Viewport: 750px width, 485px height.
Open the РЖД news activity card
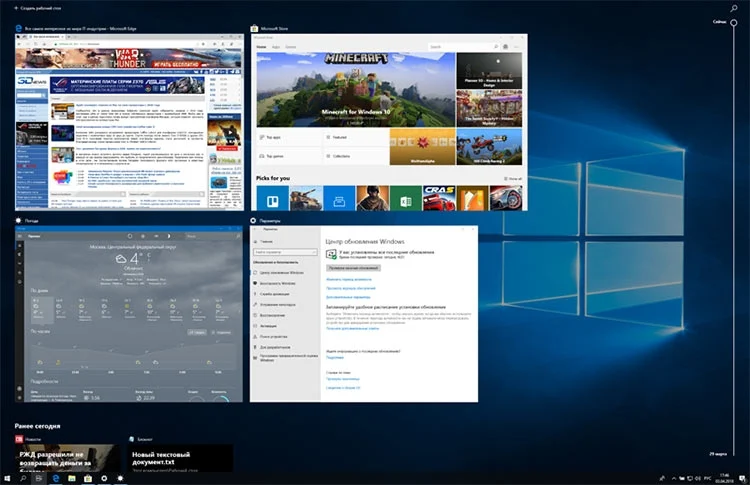[x=67, y=458]
